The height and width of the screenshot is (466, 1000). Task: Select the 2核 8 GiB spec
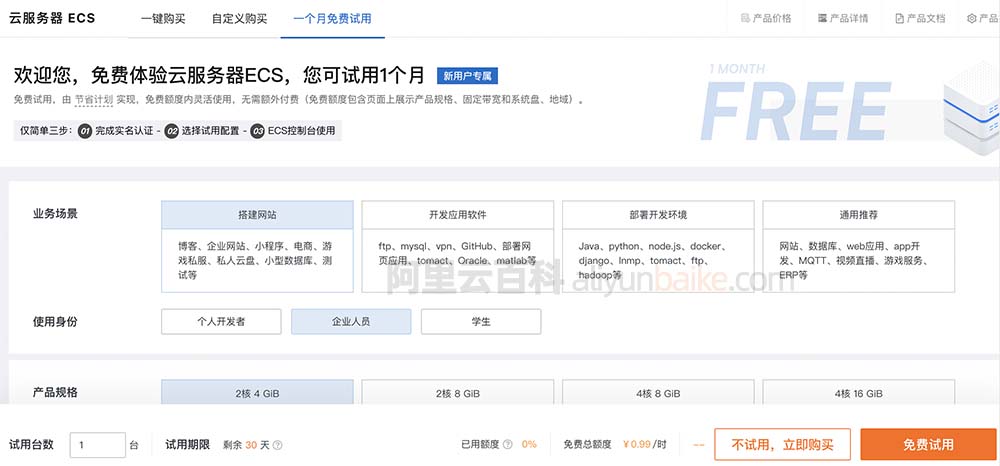click(x=457, y=393)
